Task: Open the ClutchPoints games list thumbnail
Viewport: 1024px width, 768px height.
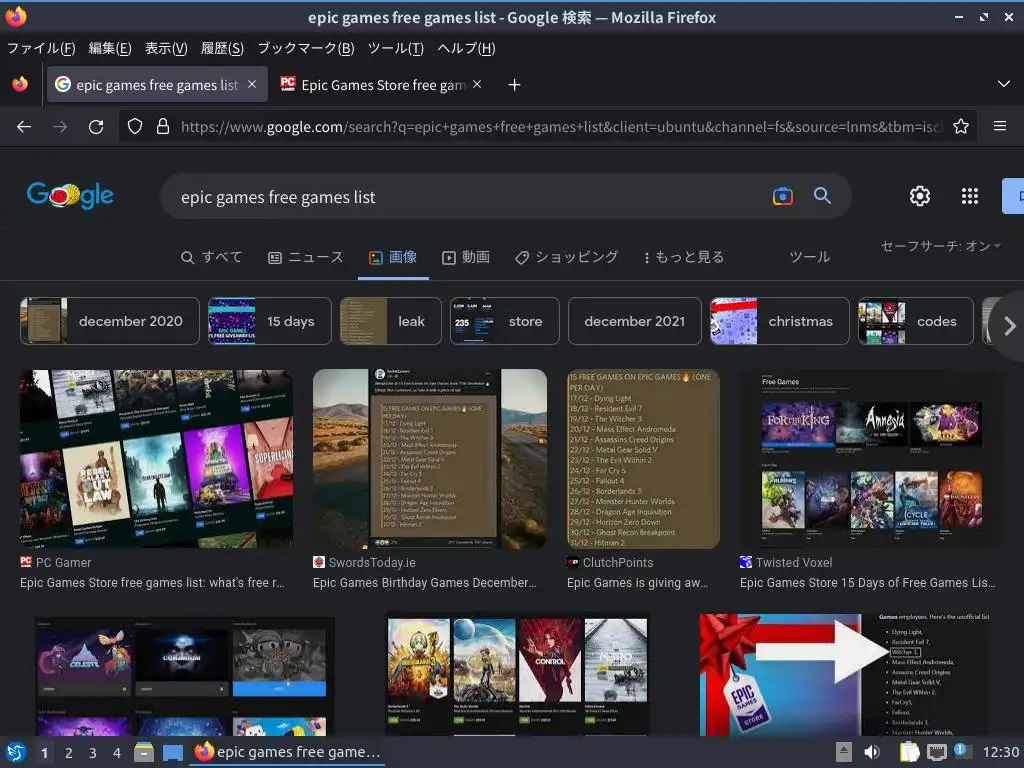Action: tap(643, 458)
